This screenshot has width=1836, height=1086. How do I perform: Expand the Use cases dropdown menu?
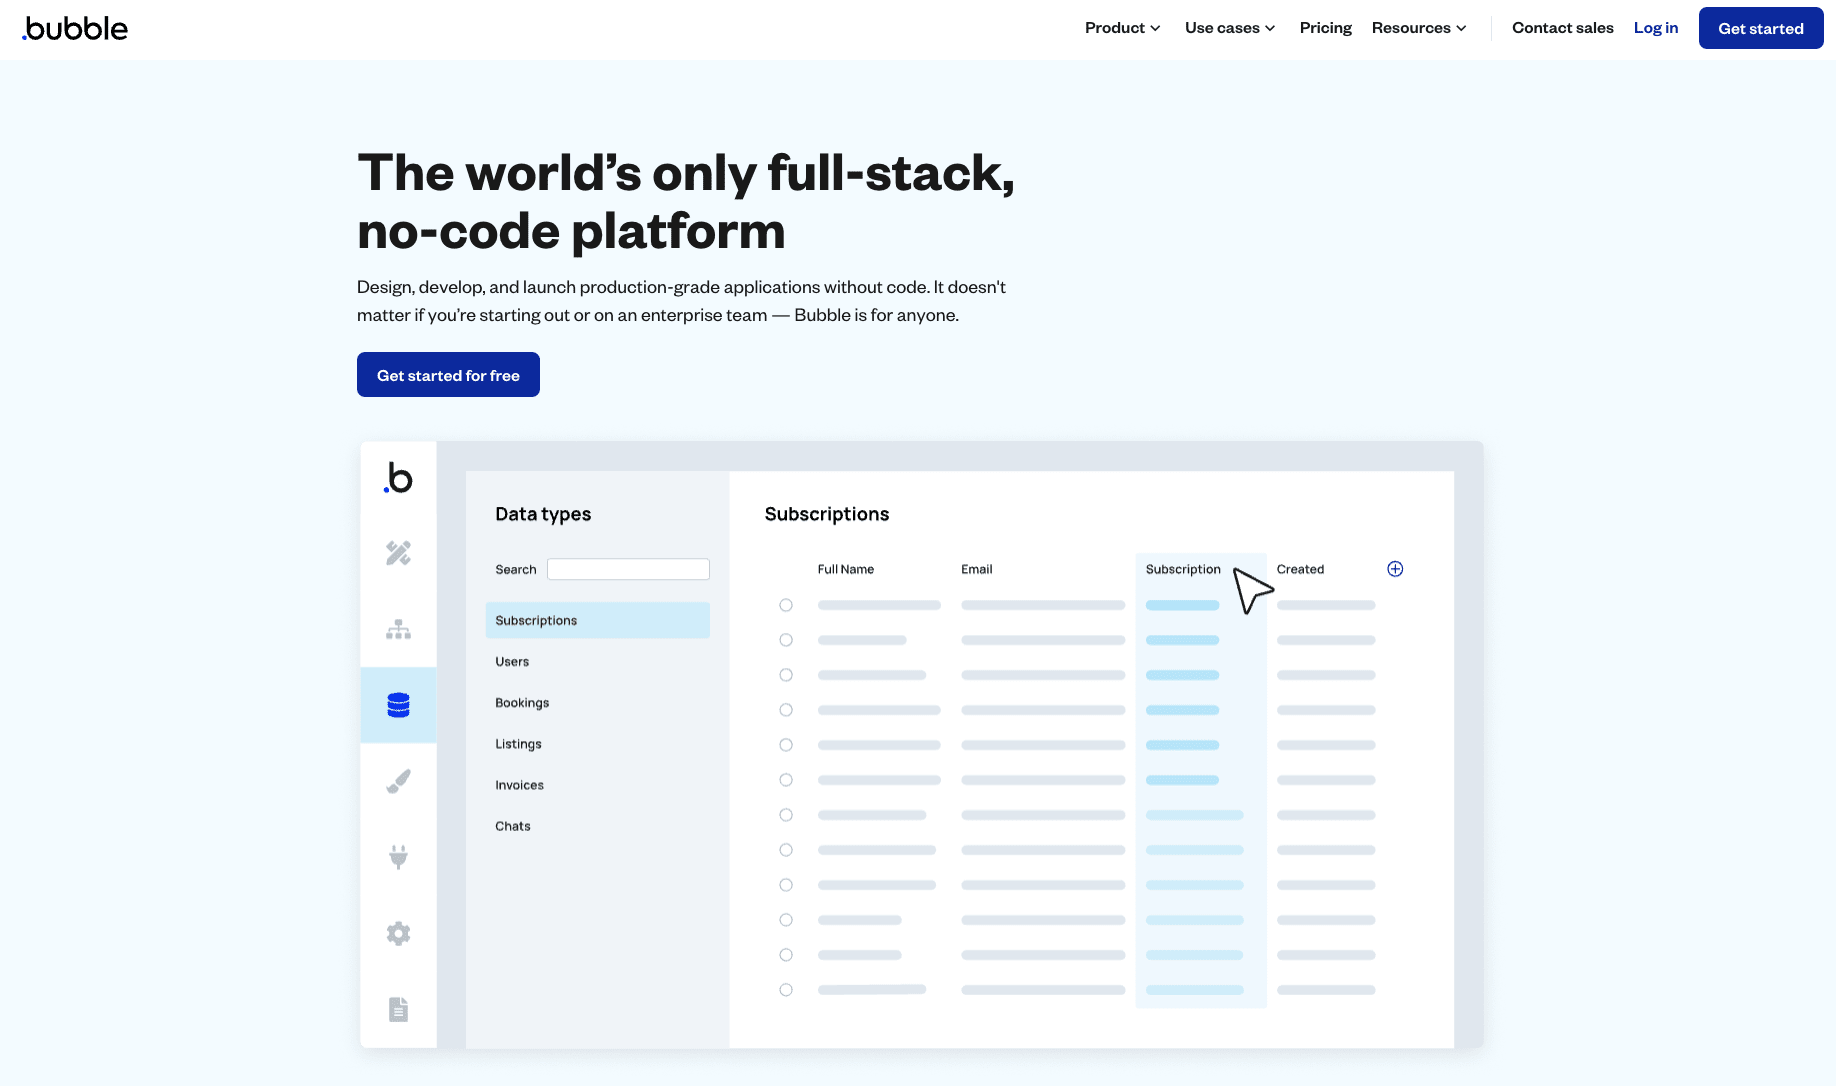1230,28
